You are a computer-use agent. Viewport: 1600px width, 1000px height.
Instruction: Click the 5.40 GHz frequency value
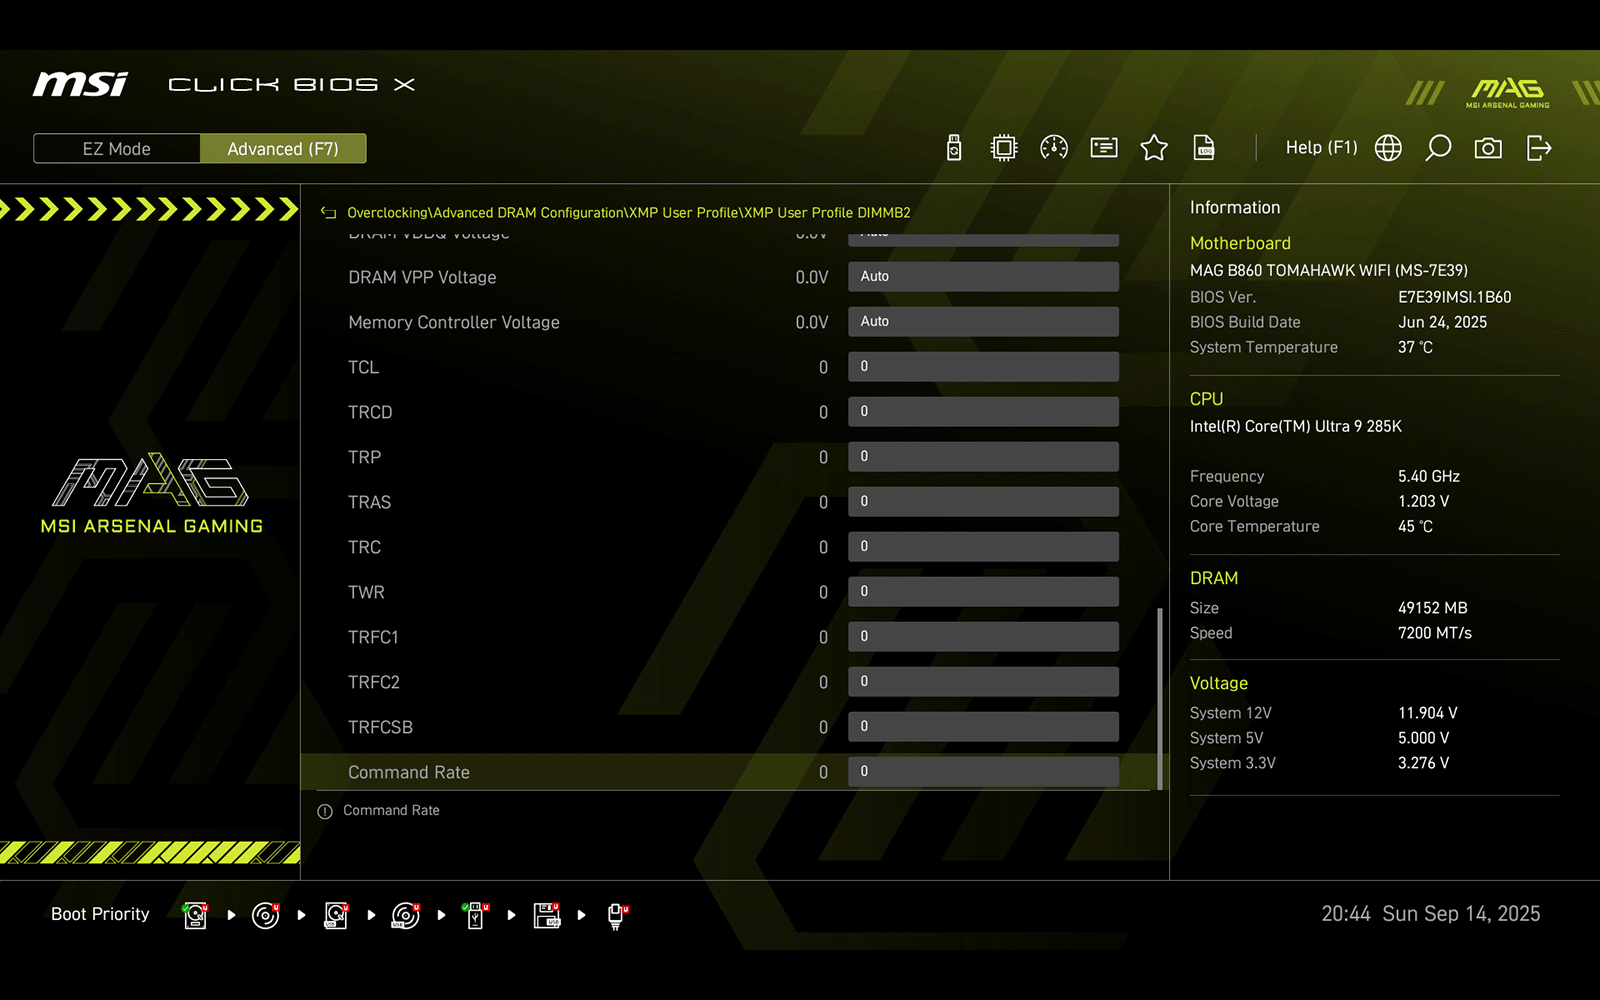click(1429, 476)
